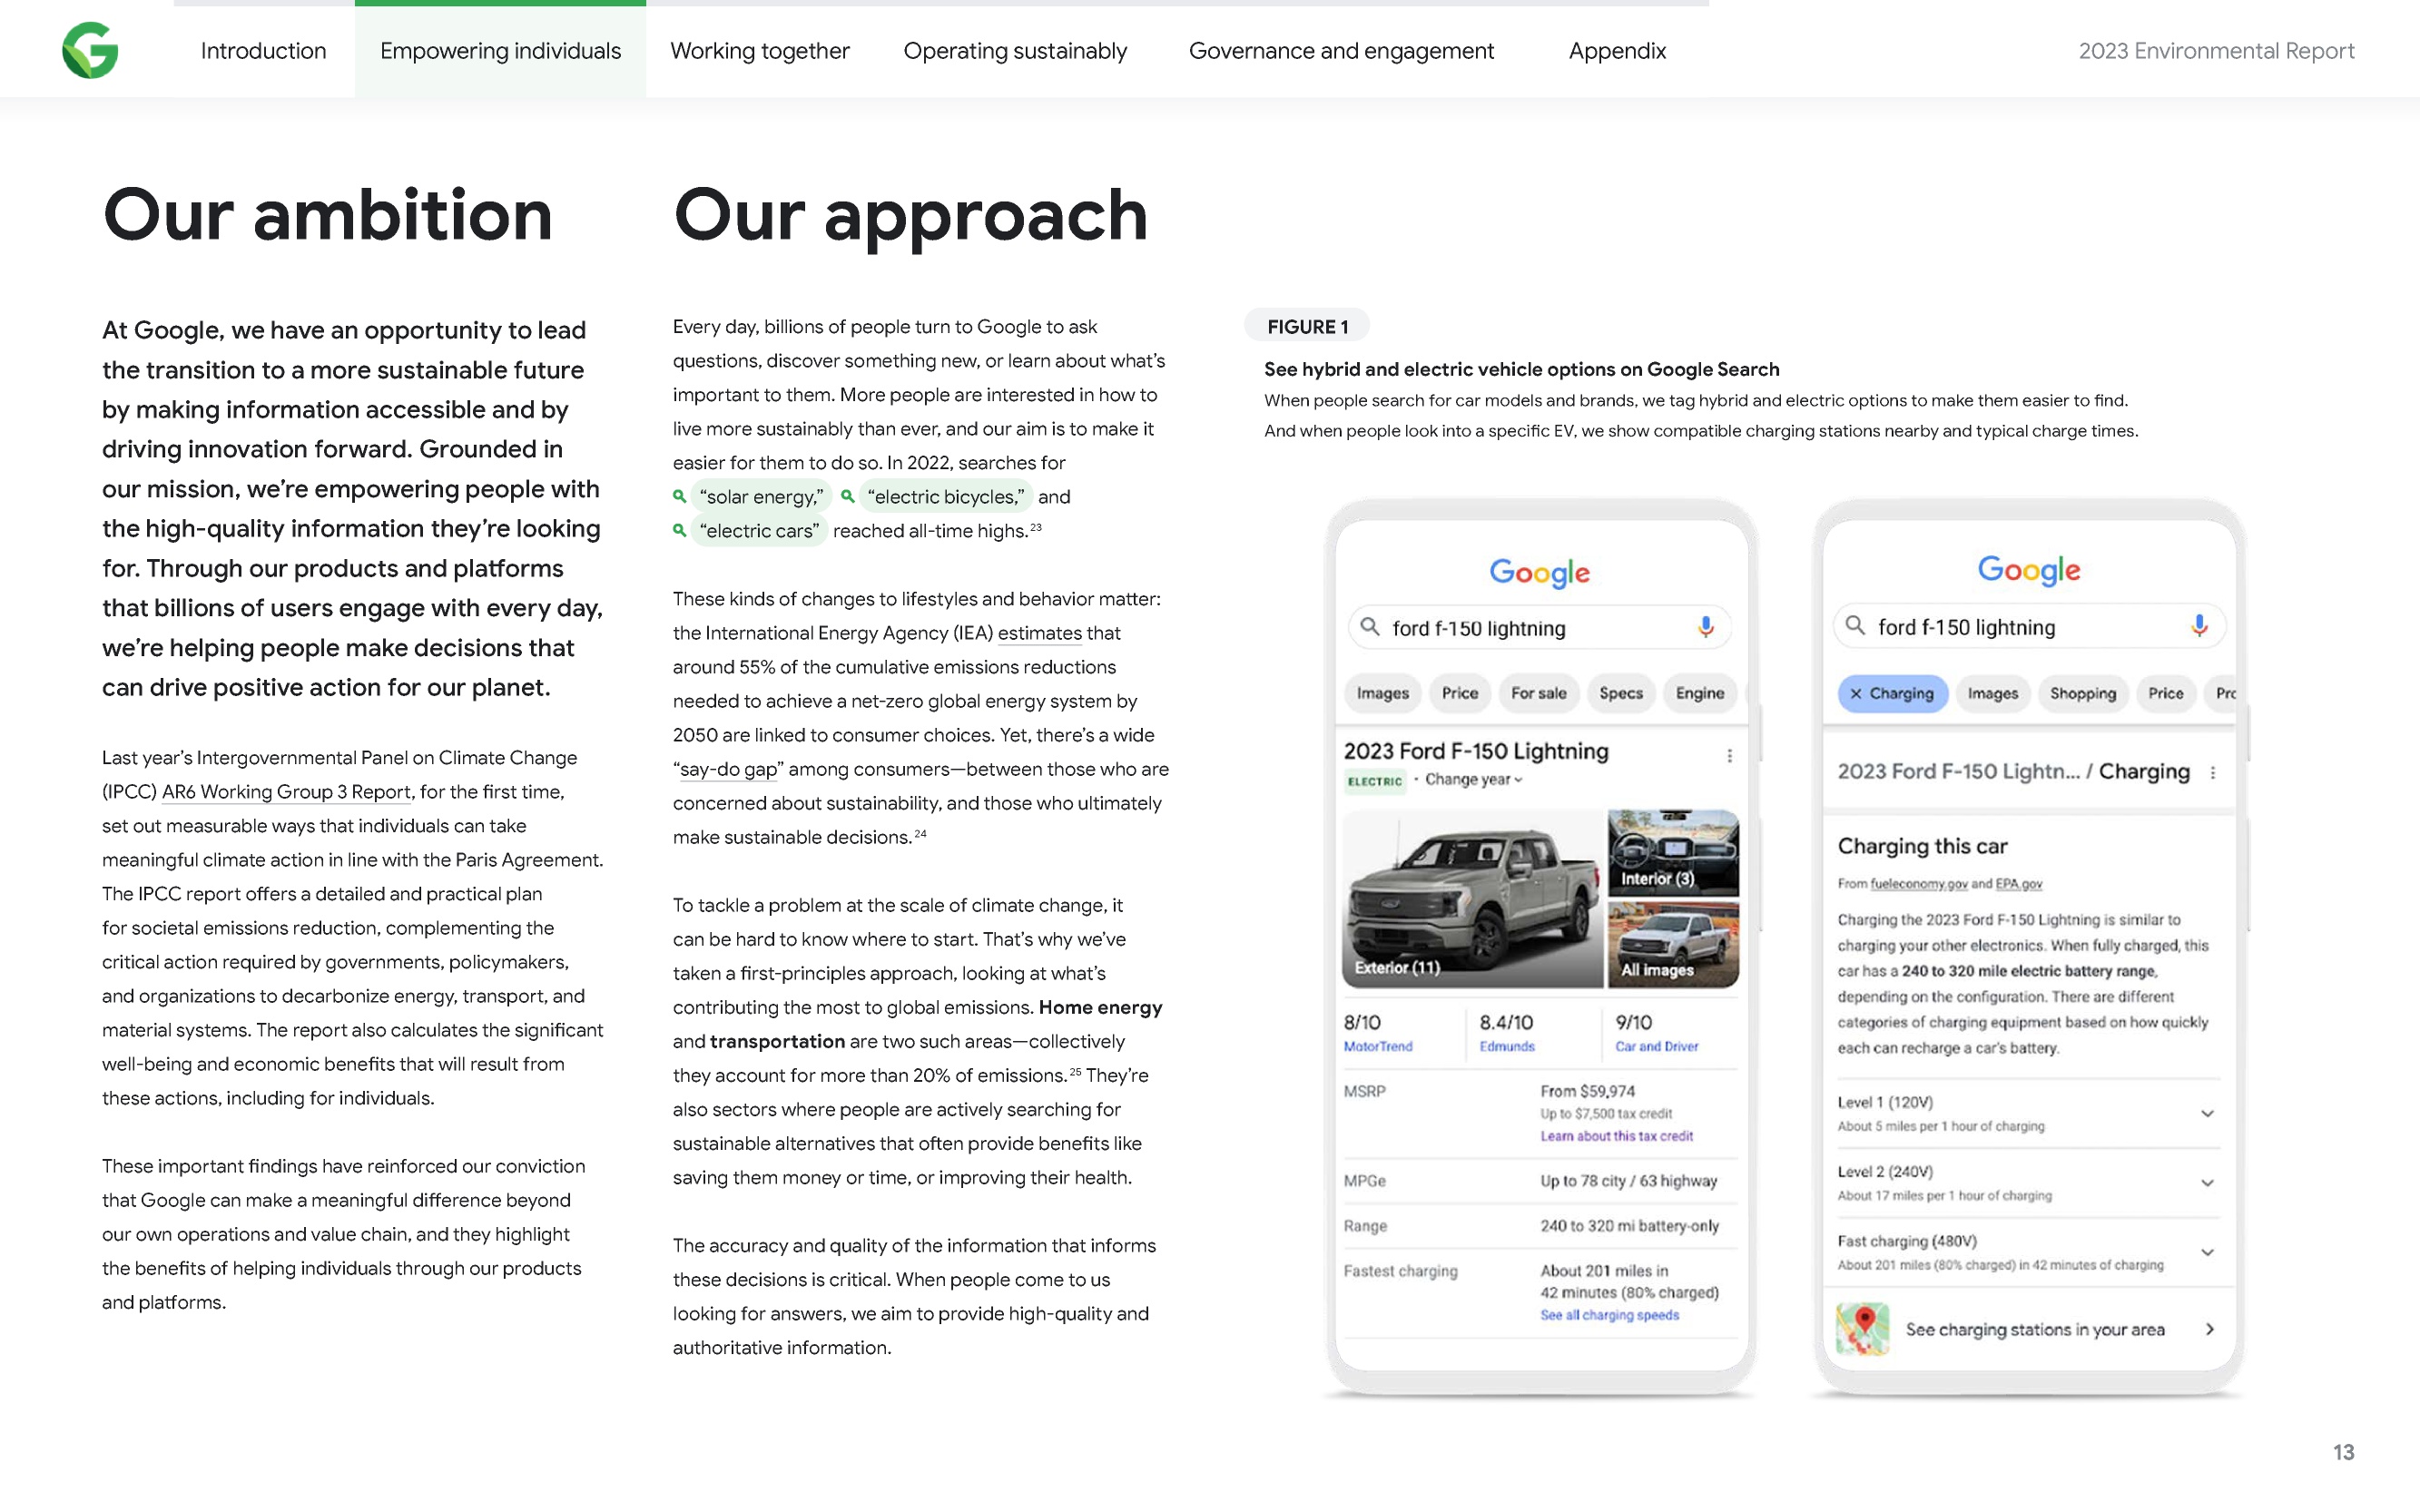Click the "240 to 320 mi battery-only" value
Image resolution: width=2420 pixels, height=1512 pixels.
pos(1629,1226)
